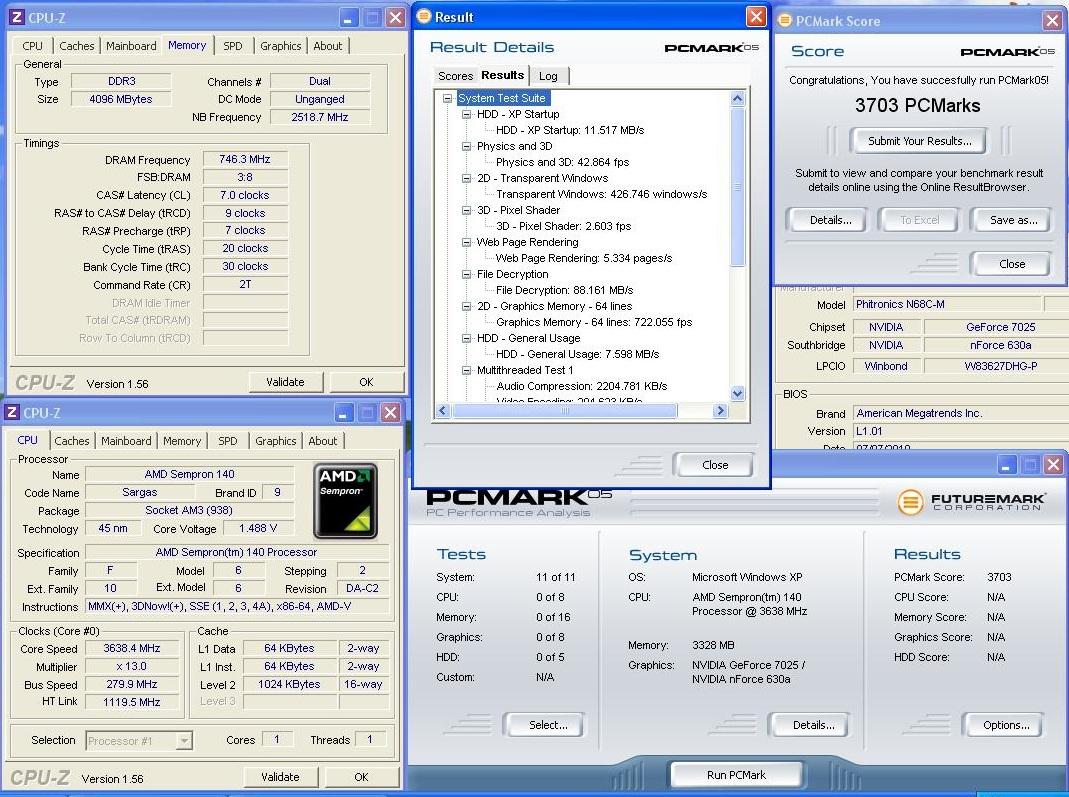The width and height of the screenshot is (1069, 797).
Task: Collapse the Physics and 3D node
Action: point(466,147)
